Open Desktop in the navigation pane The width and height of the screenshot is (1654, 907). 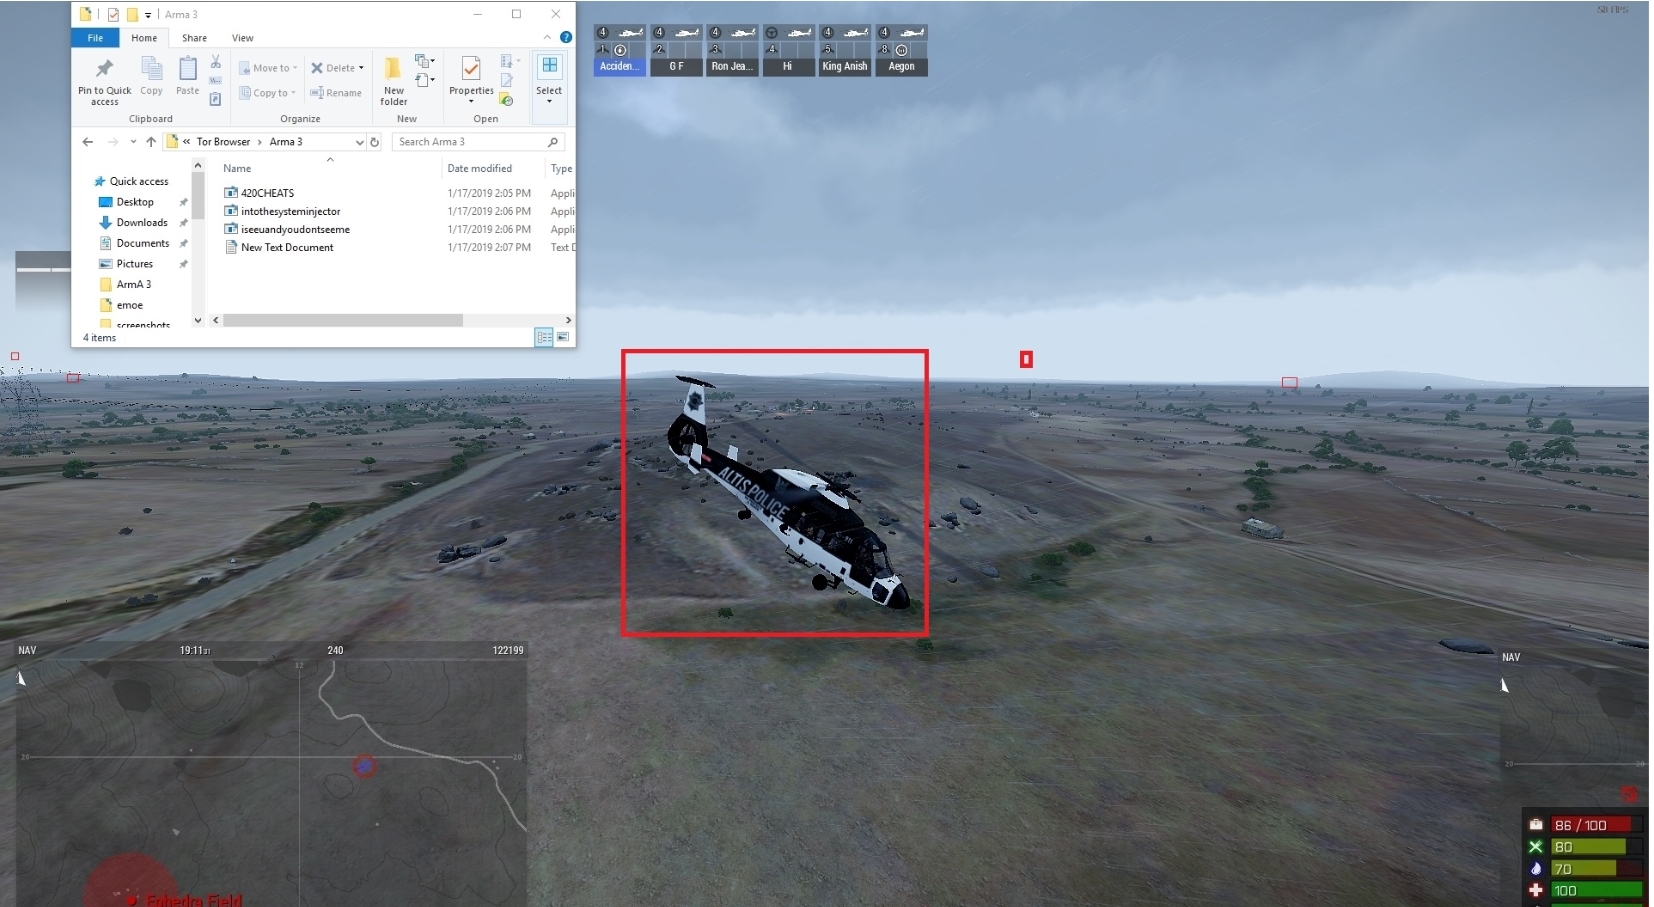tap(135, 202)
